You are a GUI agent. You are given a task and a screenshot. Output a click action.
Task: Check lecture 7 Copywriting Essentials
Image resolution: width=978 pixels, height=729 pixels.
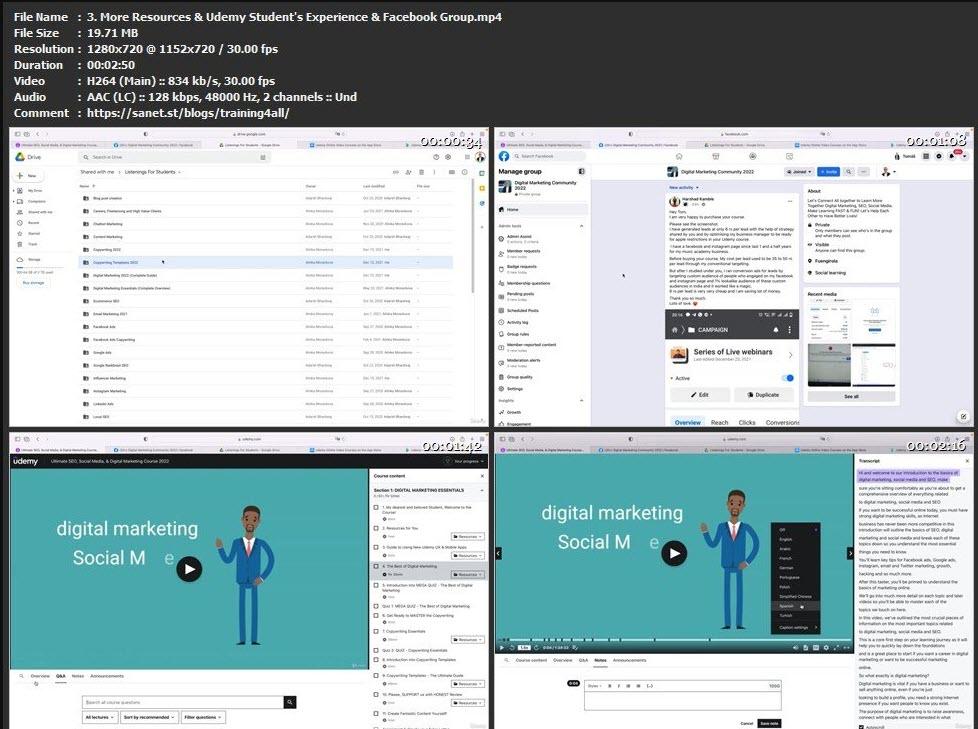376,632
